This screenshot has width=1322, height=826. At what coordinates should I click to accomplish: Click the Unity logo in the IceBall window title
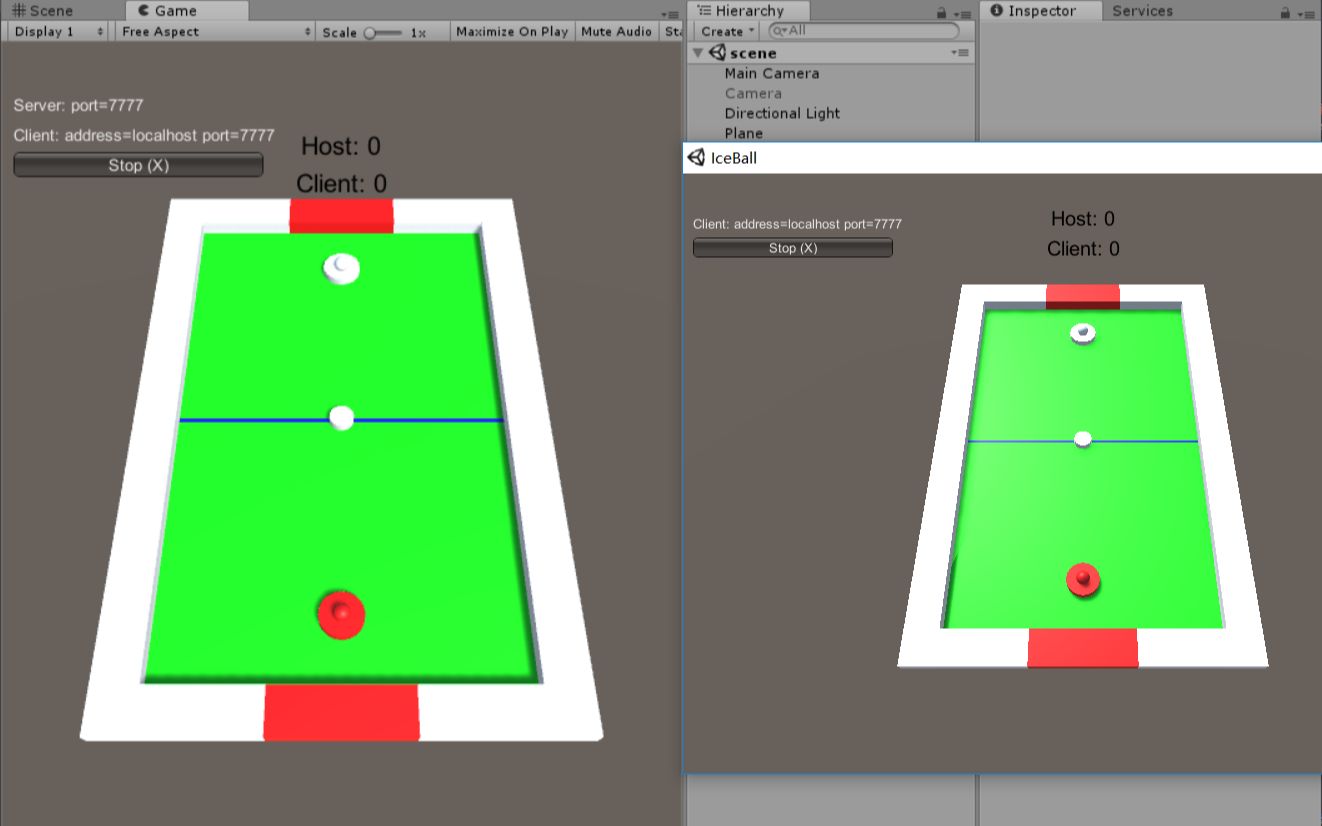pos(695,157)
